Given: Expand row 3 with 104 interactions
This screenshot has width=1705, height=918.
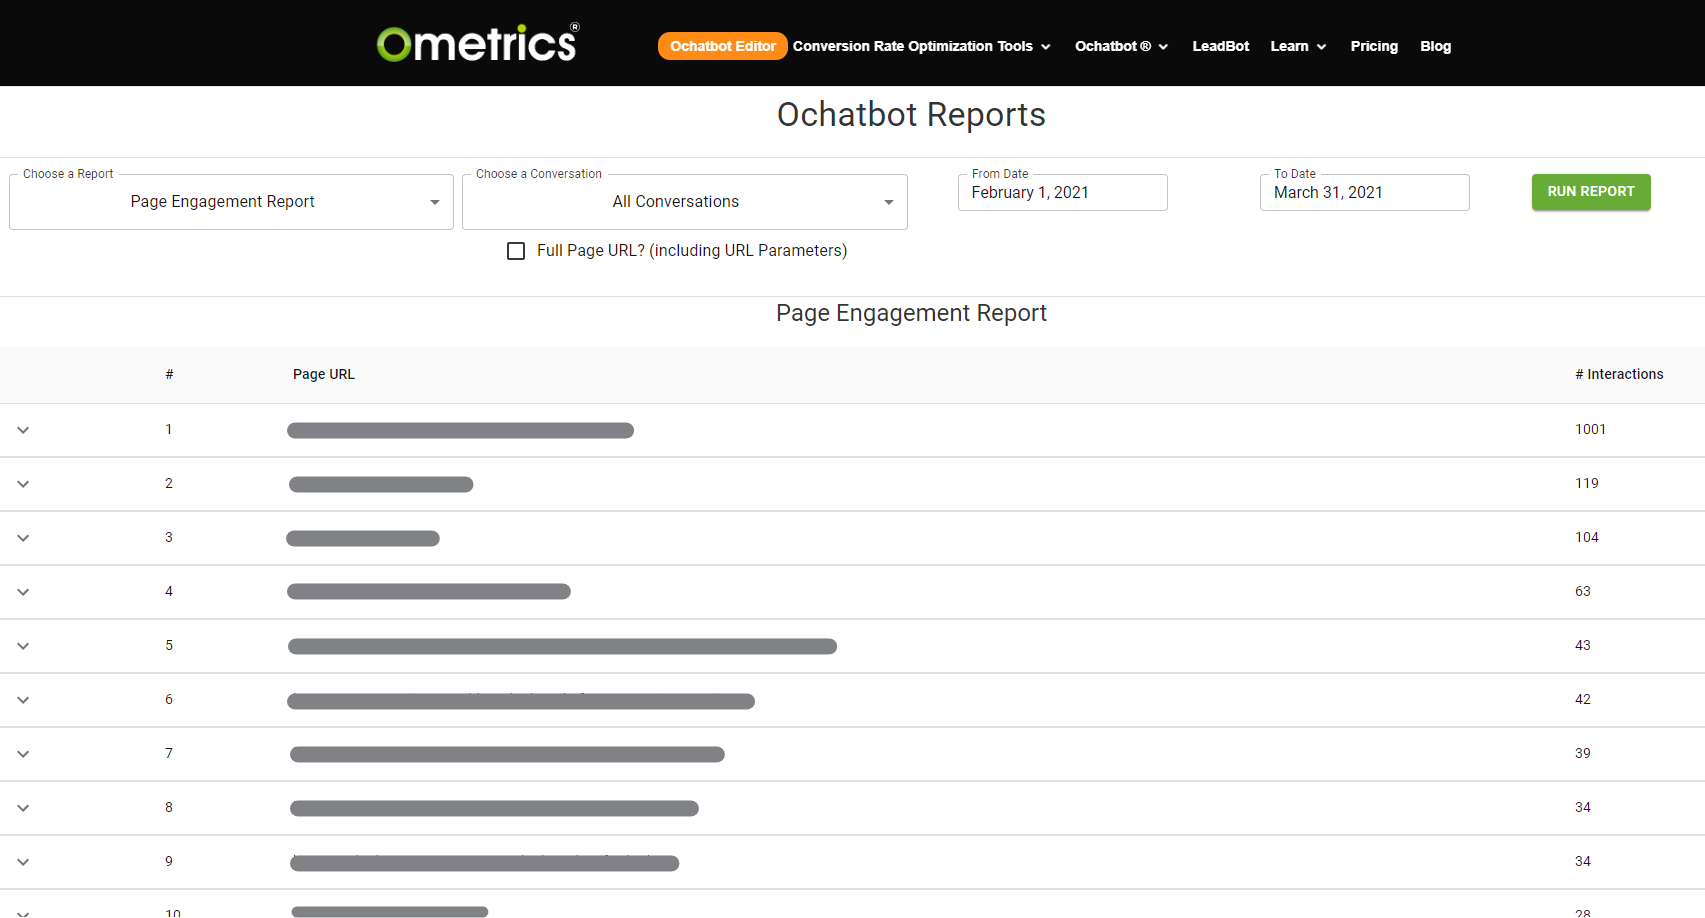Looking at the screenshot, I should coord(23,538).
